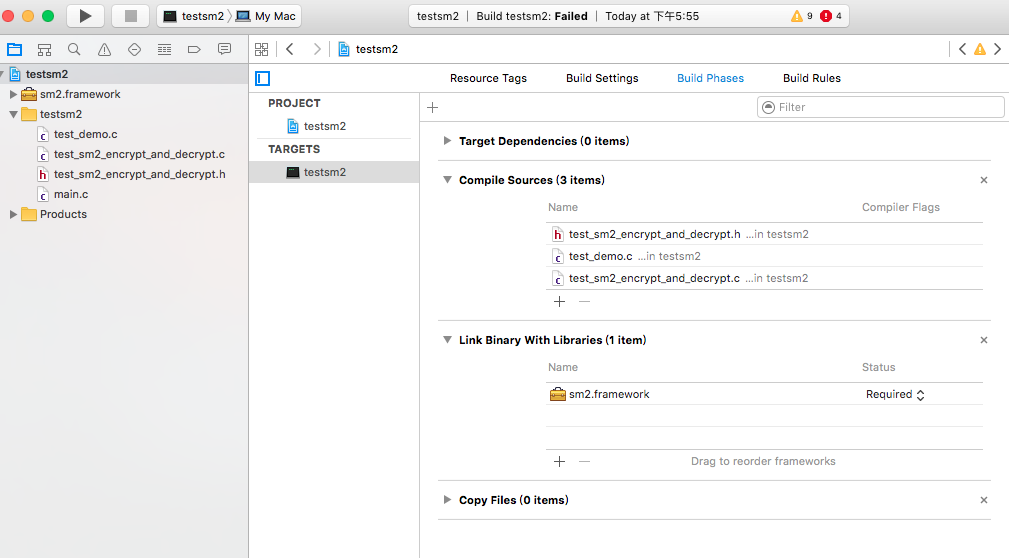Go forward in editor history

tap(317, 49)
